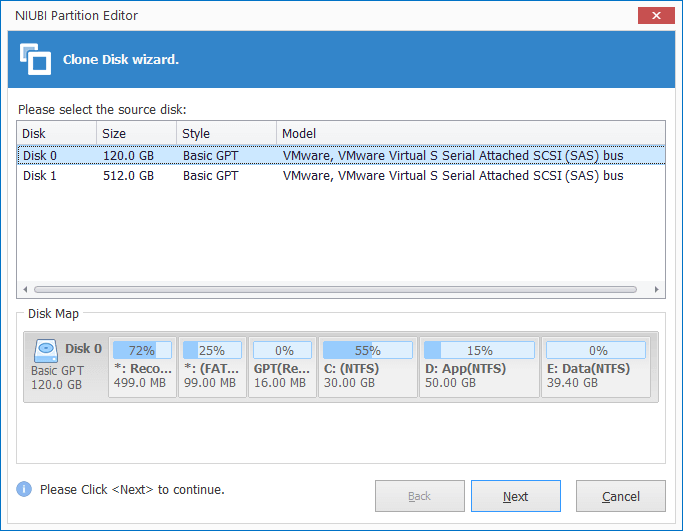Click the 25% usage bar of FAT partition
This screenshot has height=531, width=683.
click(213, 350)
